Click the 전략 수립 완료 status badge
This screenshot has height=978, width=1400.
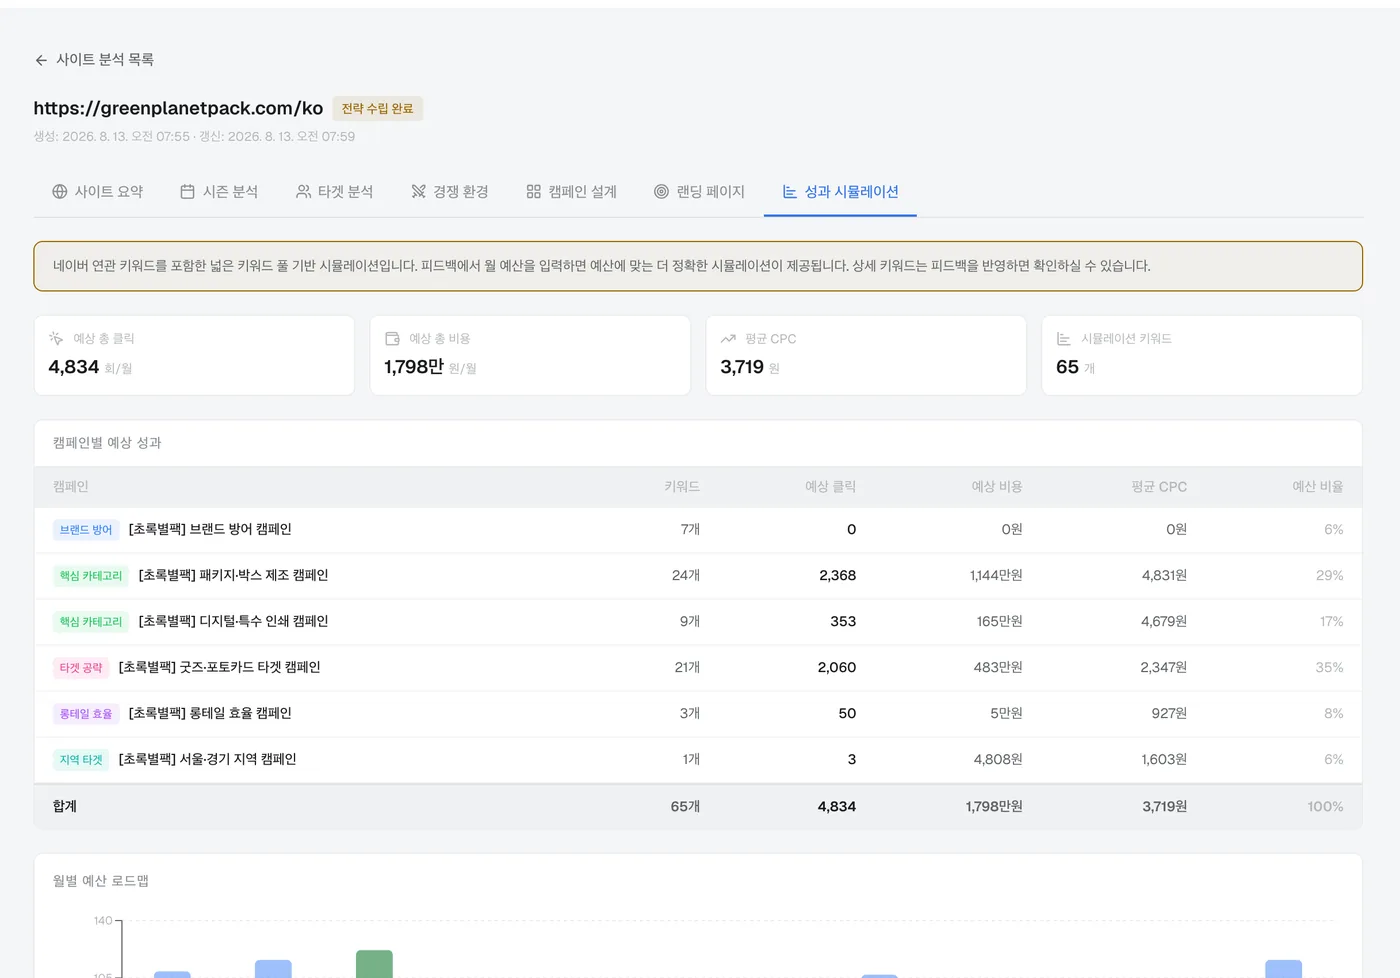pyautogui.click(x=378, y=108)
